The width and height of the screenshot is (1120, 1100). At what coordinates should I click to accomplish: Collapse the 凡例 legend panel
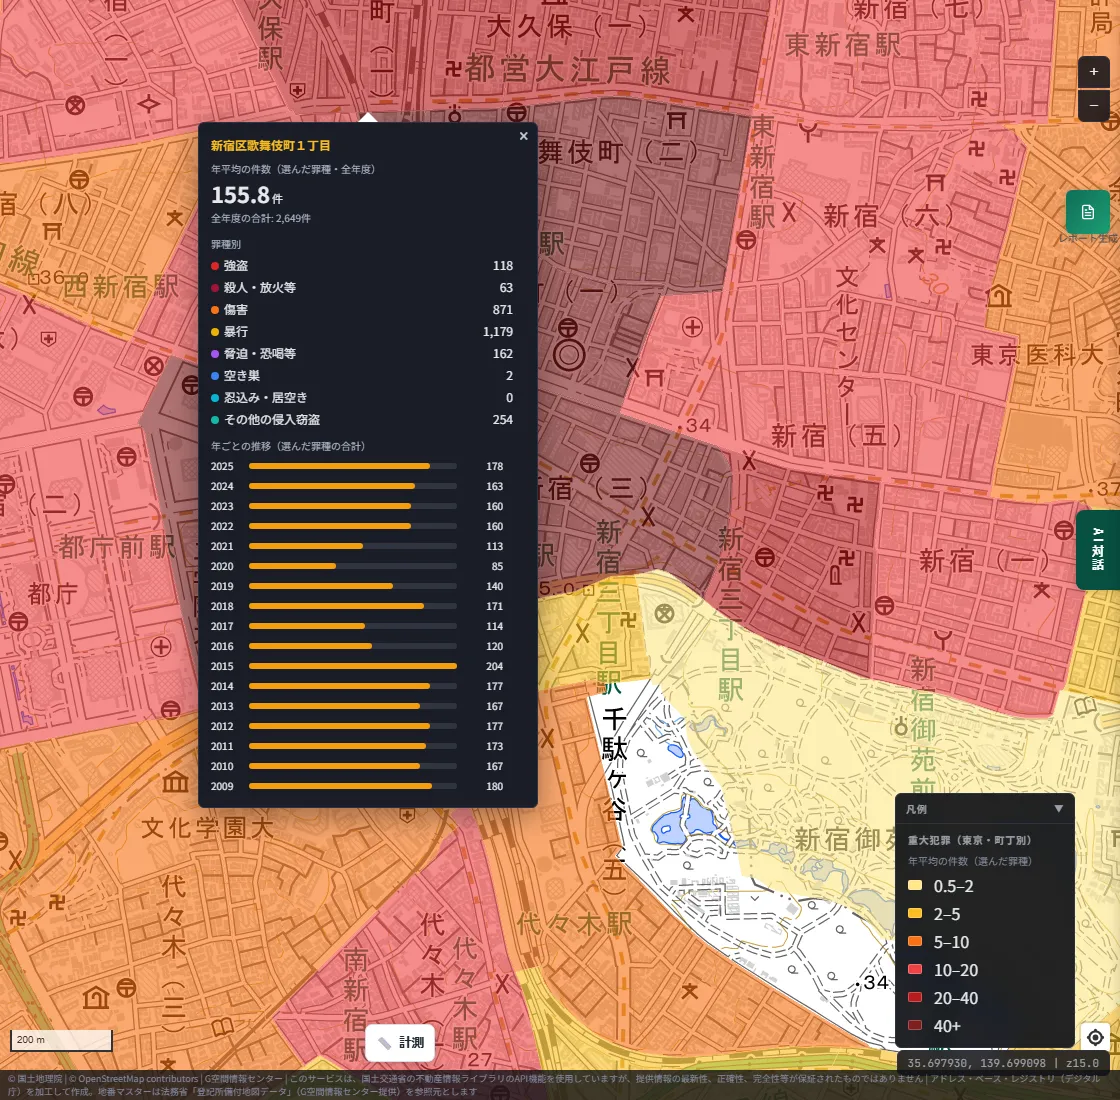[x=1059, y=809]
